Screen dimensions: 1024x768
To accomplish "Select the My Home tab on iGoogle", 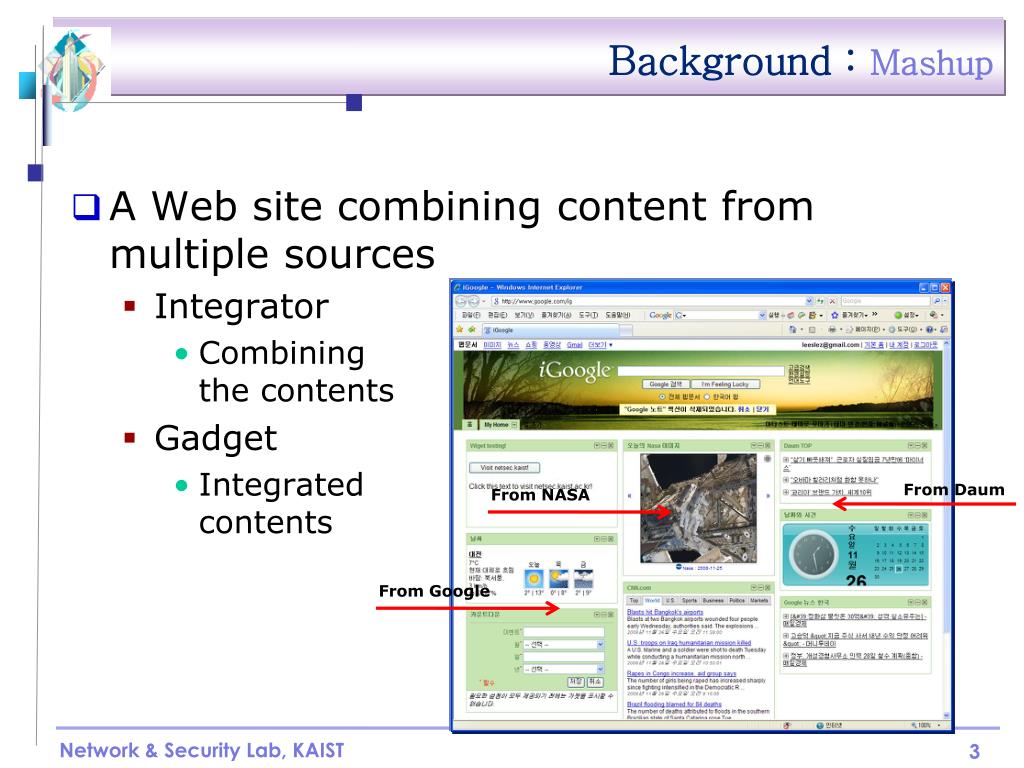I will pos(500,424).
